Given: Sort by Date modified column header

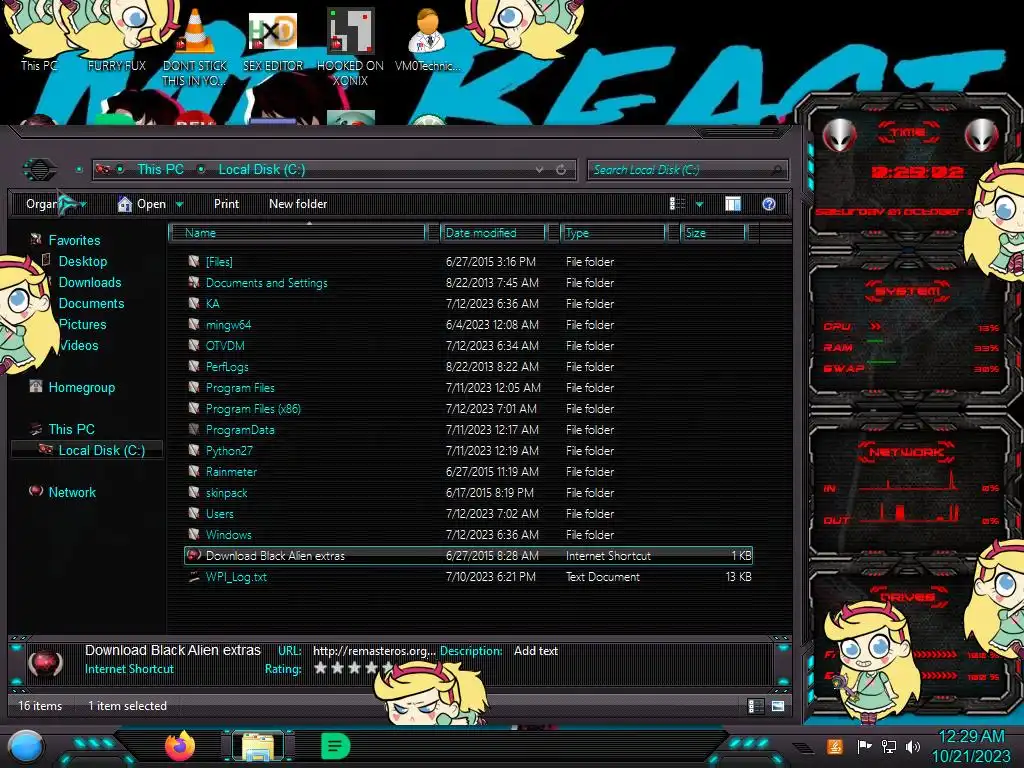Looking at the screenshot, I should pos(493,232).
